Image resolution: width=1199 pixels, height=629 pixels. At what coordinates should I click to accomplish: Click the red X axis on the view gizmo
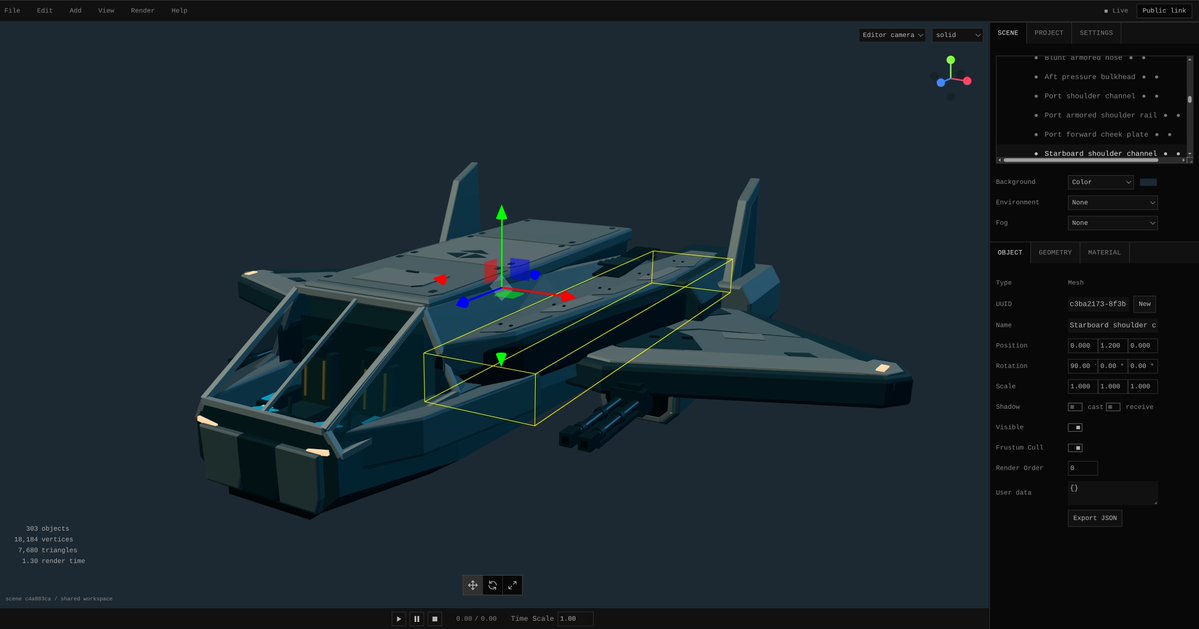point(967,81)
